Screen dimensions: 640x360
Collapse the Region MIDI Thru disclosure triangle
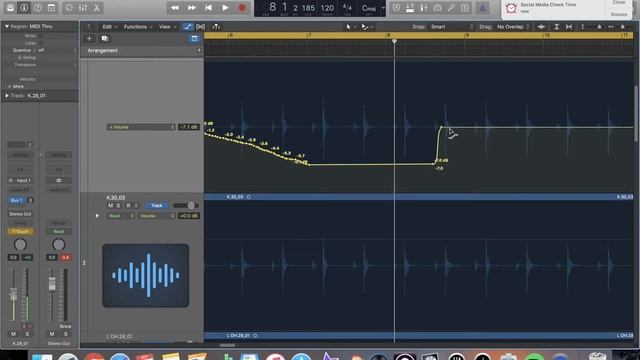click(7, 27)
